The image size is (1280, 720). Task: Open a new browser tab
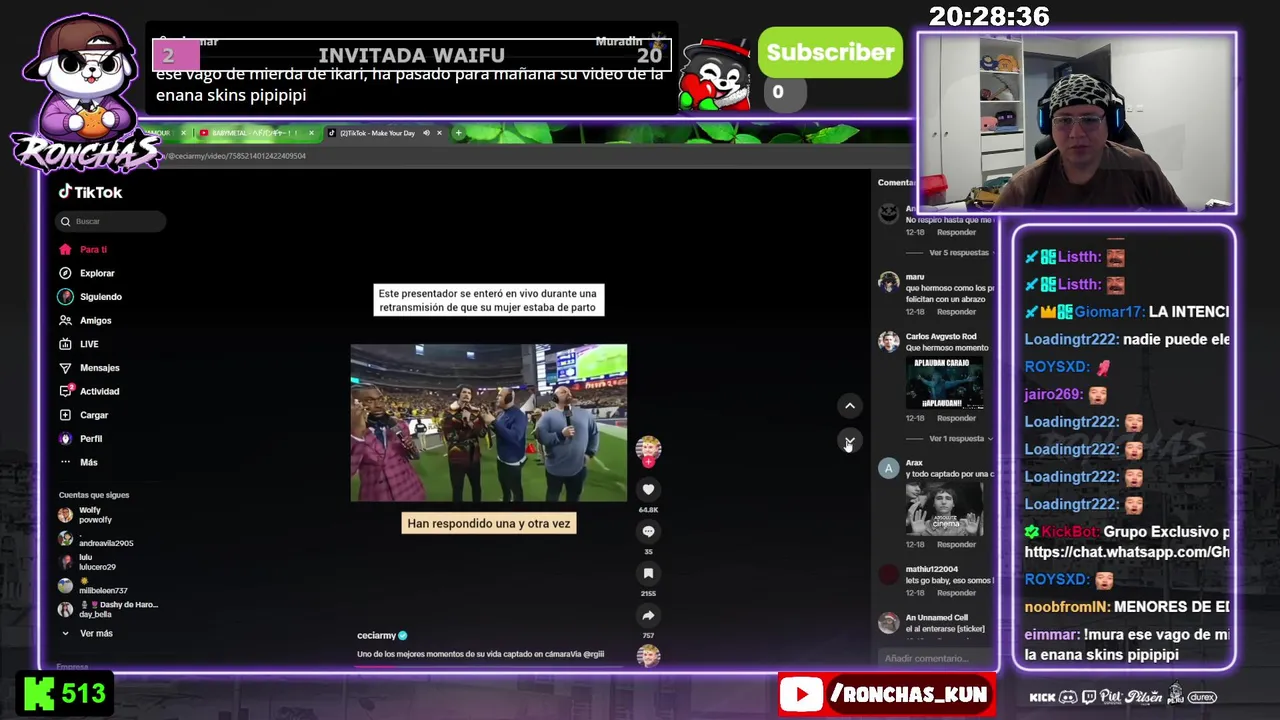click(458, 133)
